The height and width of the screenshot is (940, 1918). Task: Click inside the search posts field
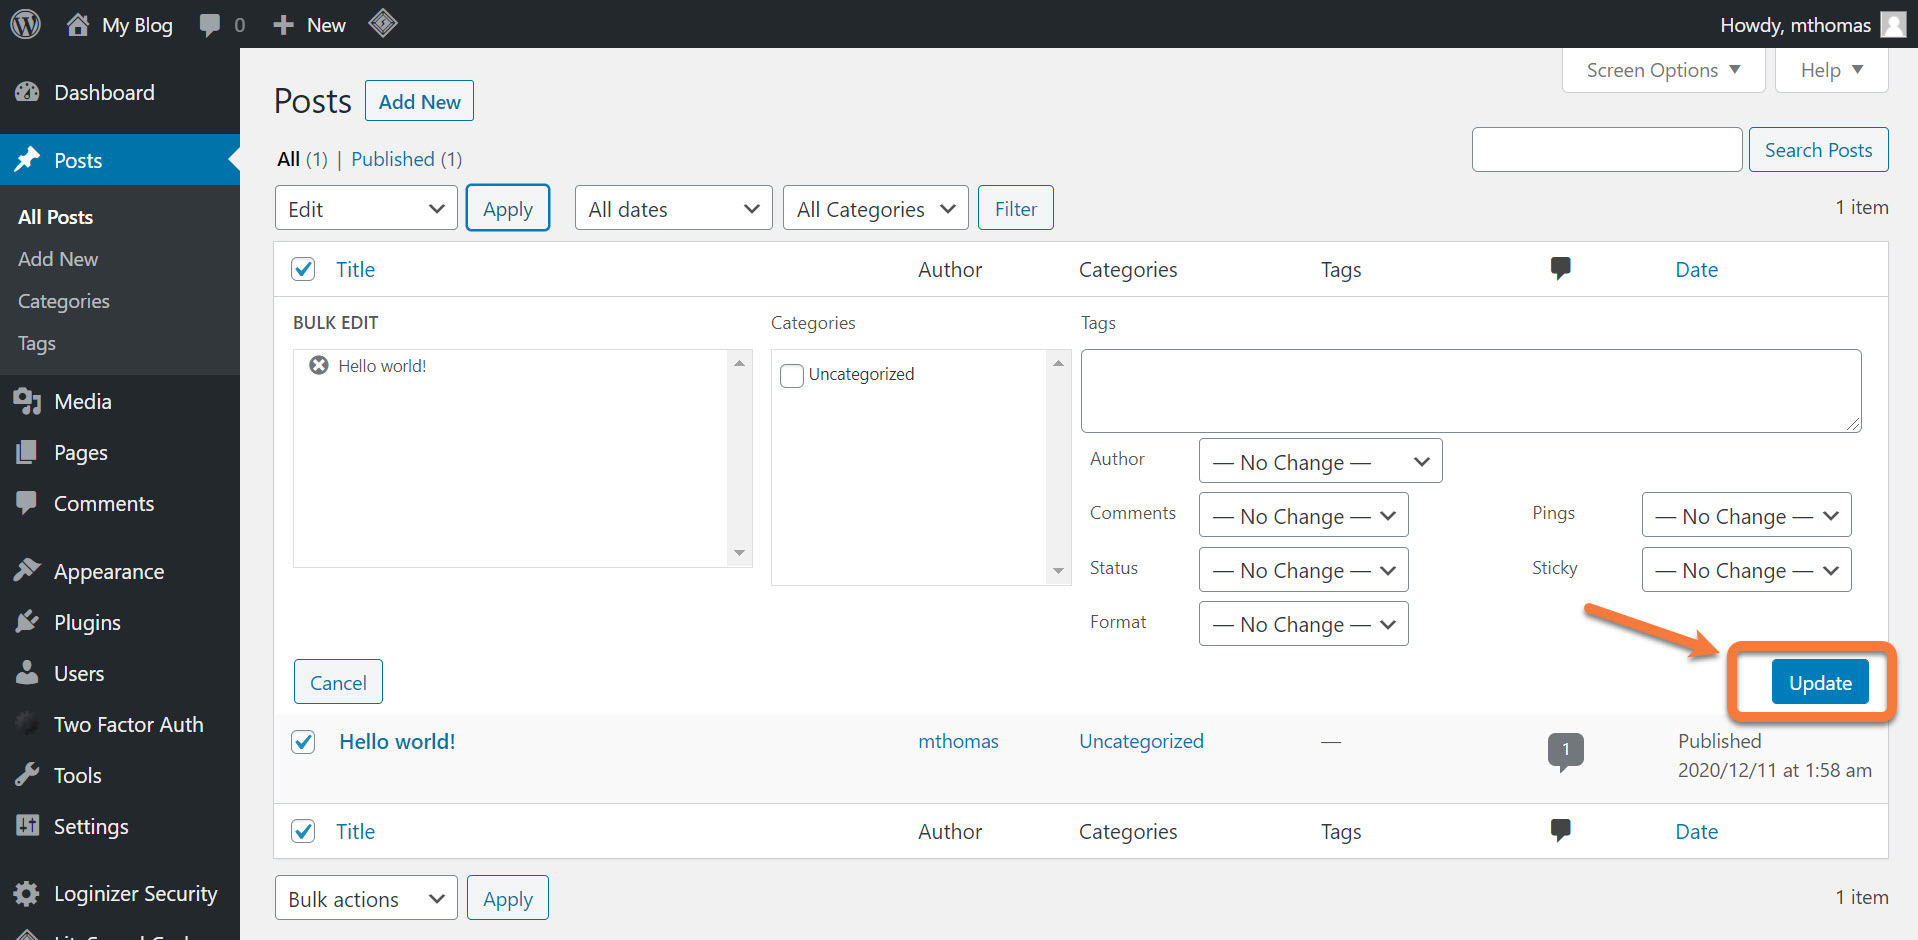pos(1606,149)
